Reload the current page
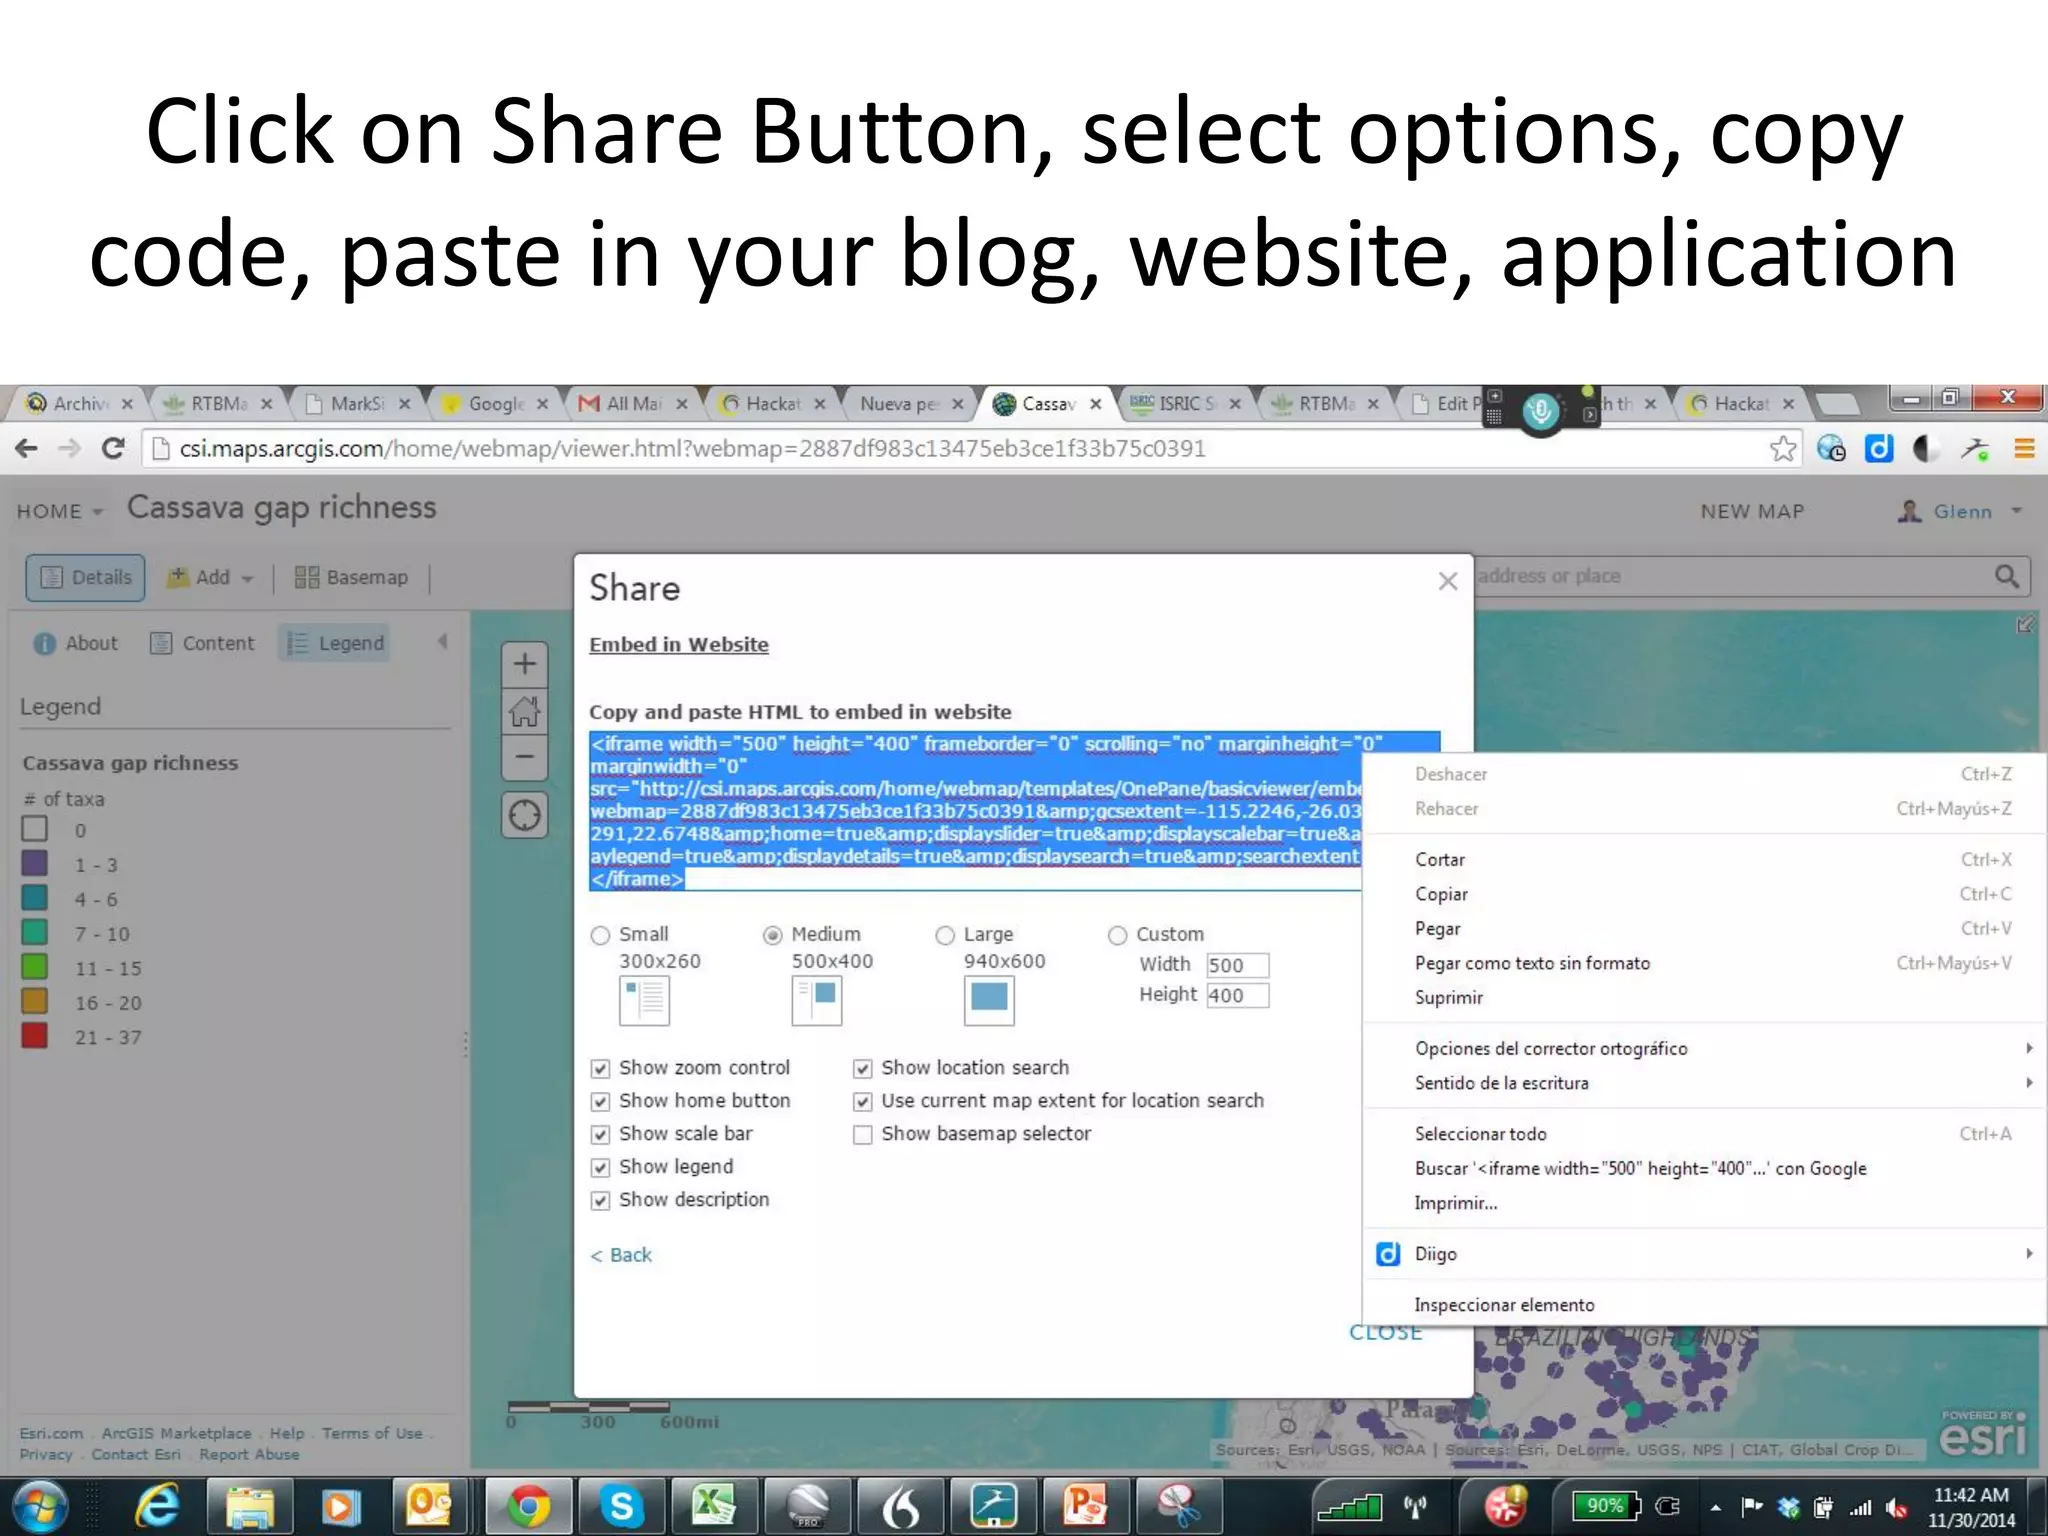The width and height of the screenshot is (2048, 1536). [113, 449]
